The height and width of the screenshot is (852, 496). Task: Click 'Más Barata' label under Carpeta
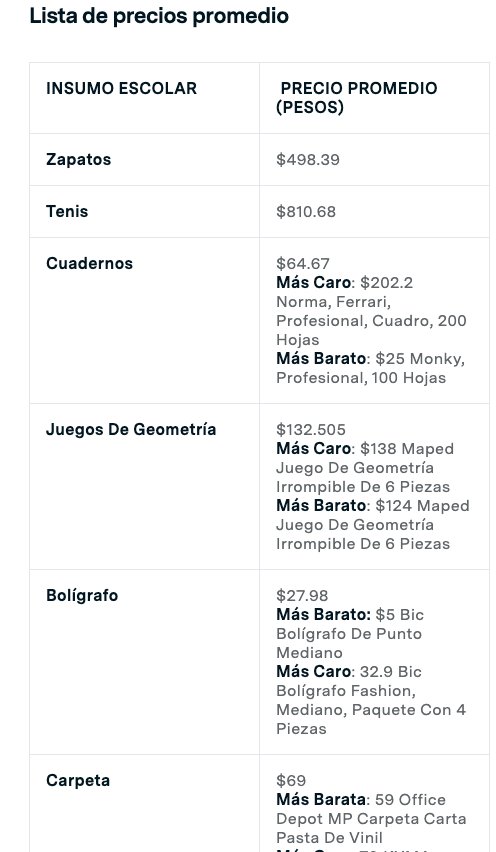(321, 799)
